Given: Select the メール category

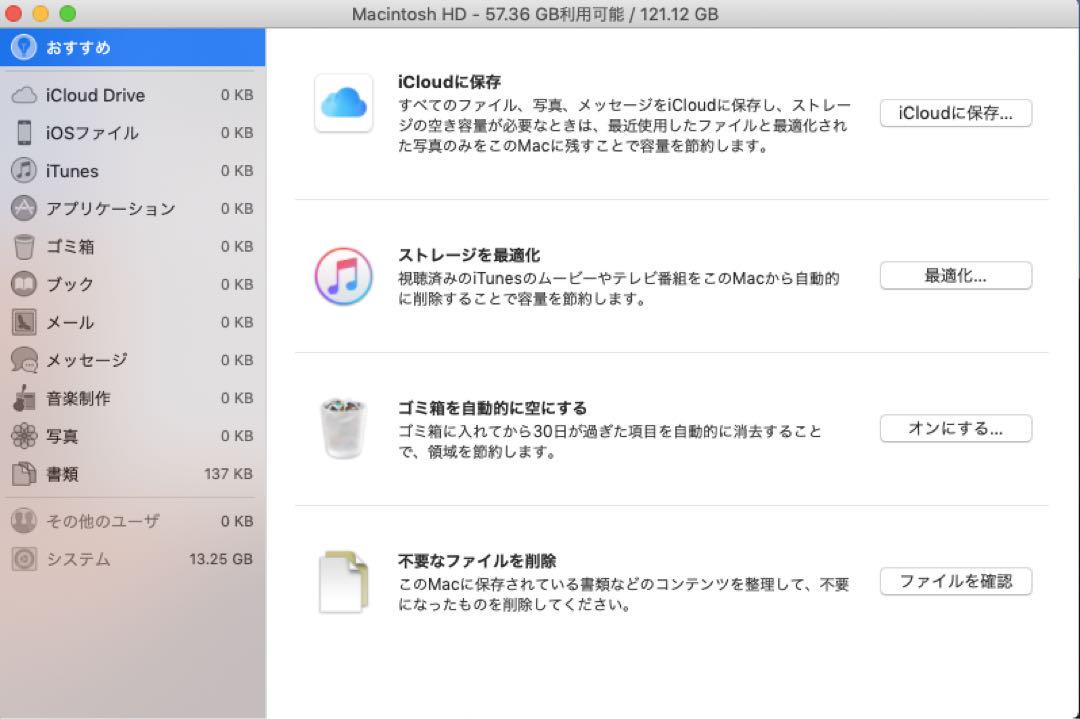Looking at the screenshot, I should [x=132, y=322].
